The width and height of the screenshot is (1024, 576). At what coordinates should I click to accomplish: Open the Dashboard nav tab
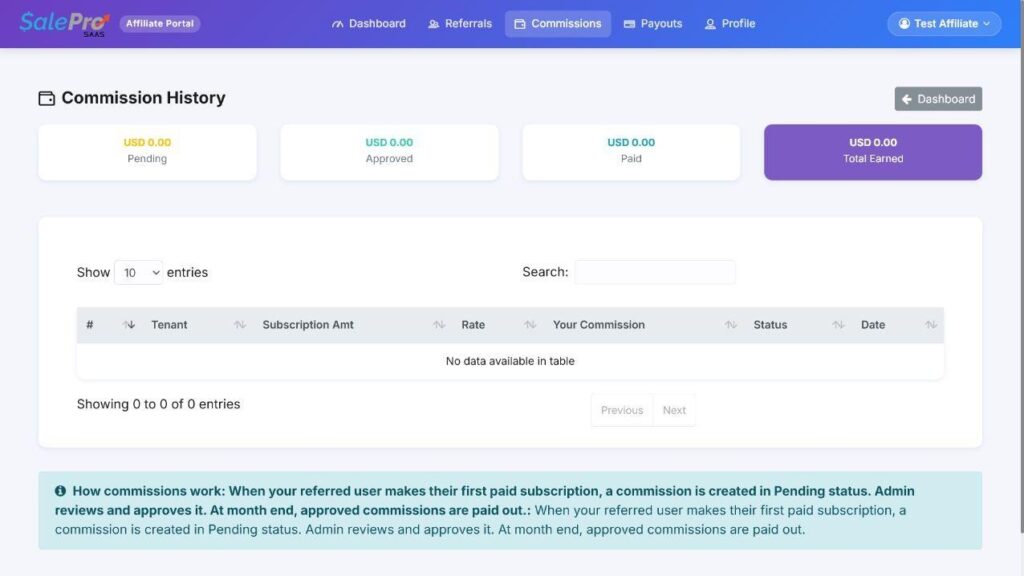coord(369,24)
